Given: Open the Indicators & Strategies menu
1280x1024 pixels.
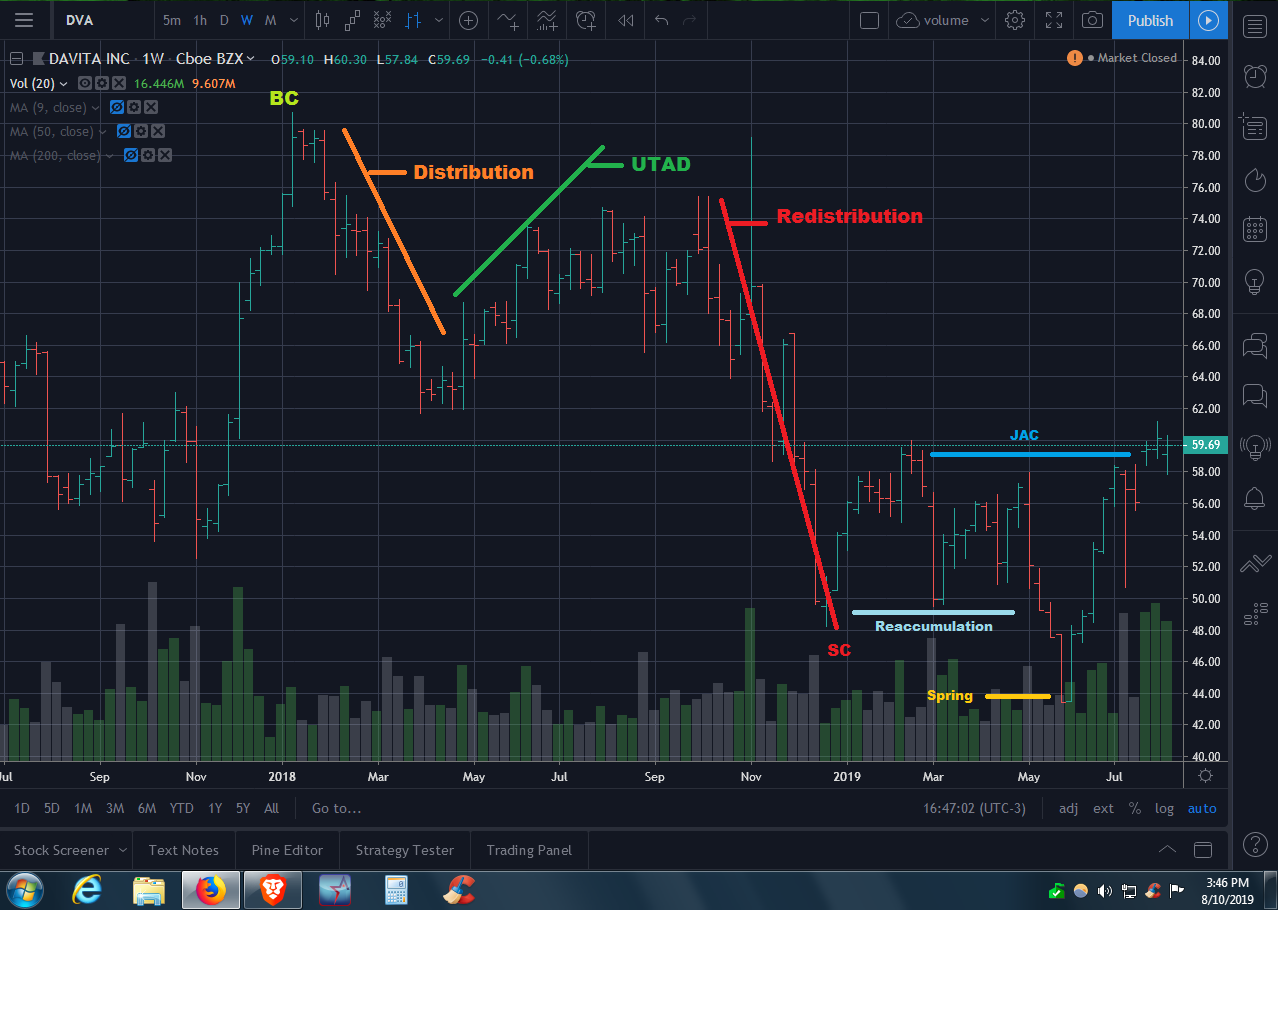Looking at the screenshot, I should click(x=509, y=20).
